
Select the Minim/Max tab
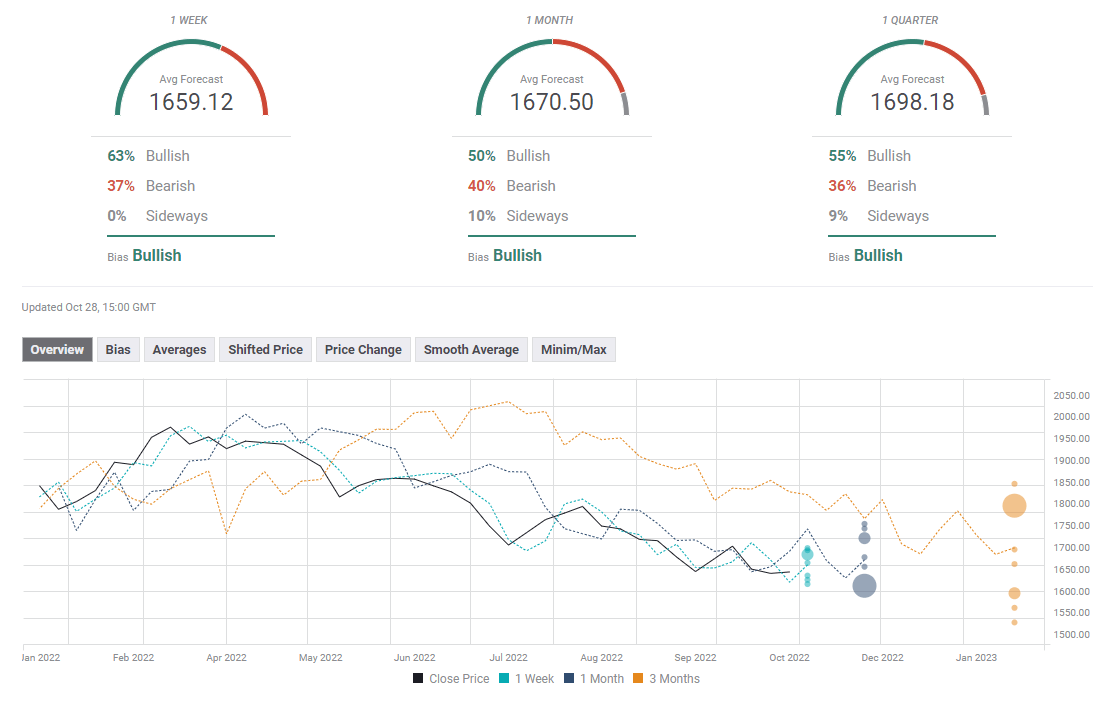(x=574, y=349)
